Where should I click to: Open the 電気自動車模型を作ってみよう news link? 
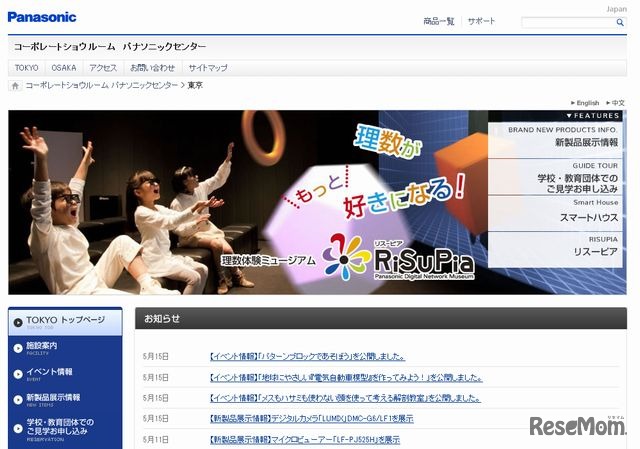coord(346,378)
